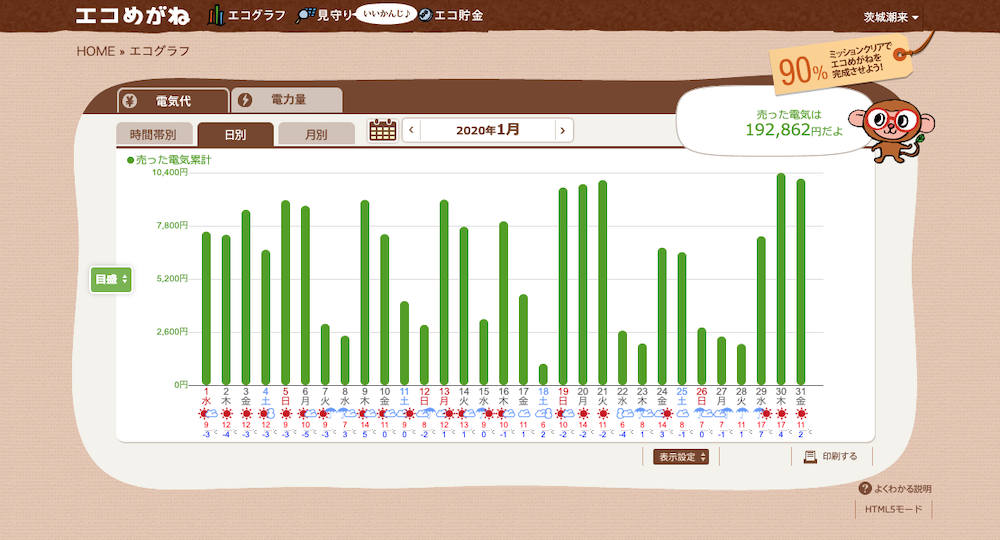Click the bar for day 11

click(404, 343)
